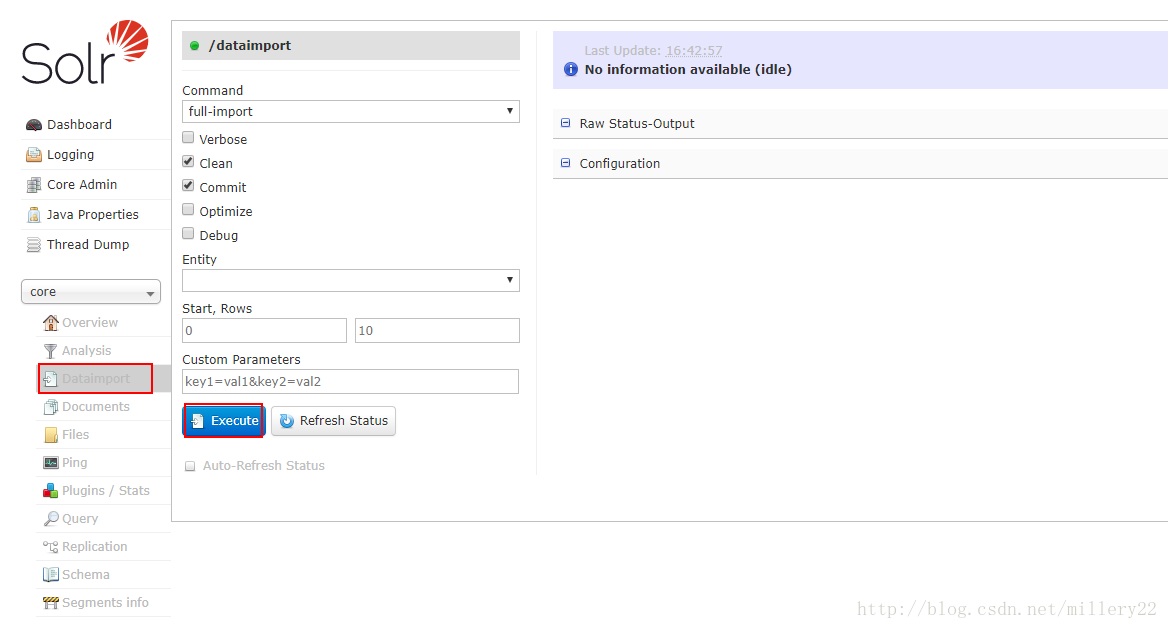Open Thread Dump in the main menu
Image resolution: width=1168 pixels, height=629 pixels.
(88, 244)
